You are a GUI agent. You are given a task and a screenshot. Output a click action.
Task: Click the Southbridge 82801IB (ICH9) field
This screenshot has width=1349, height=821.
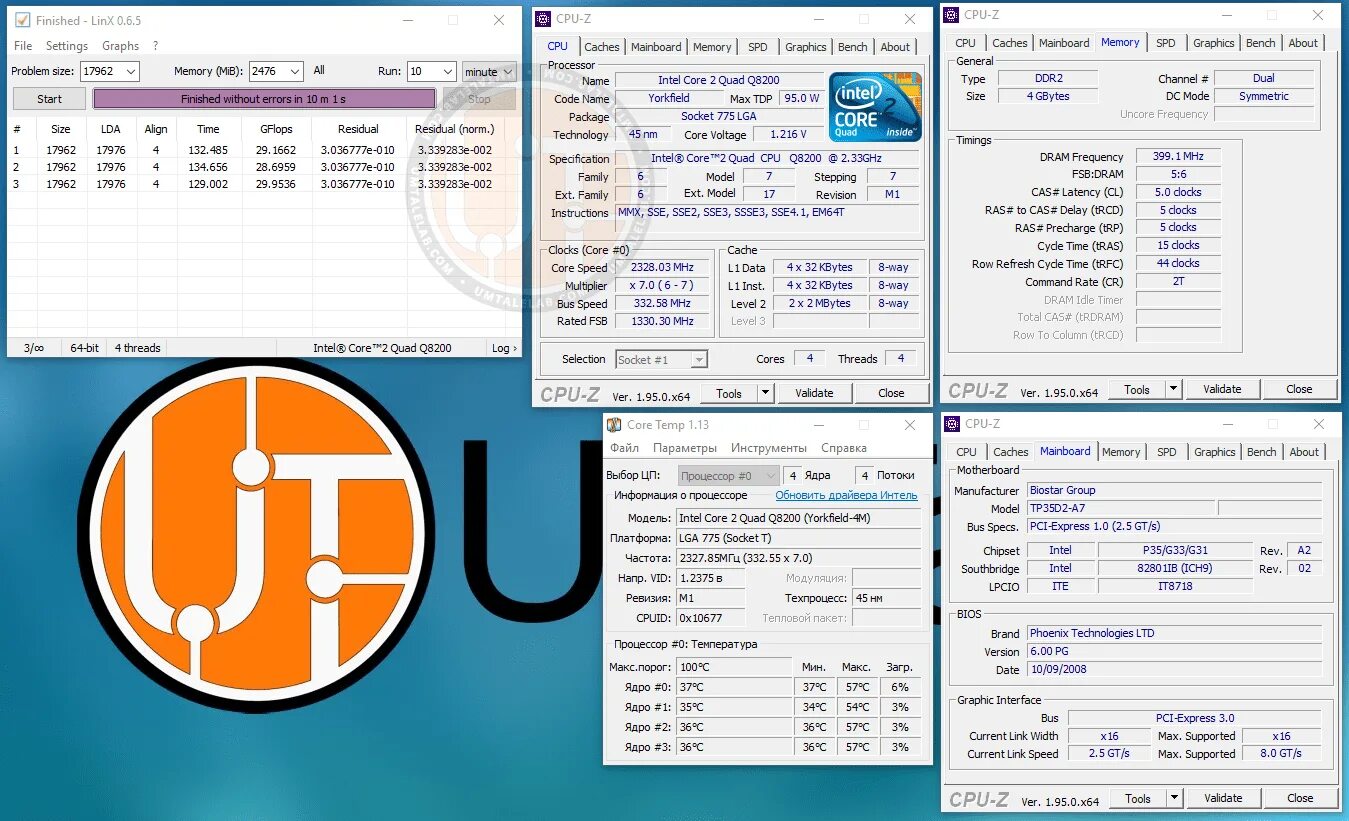[x=1174, y=568]
